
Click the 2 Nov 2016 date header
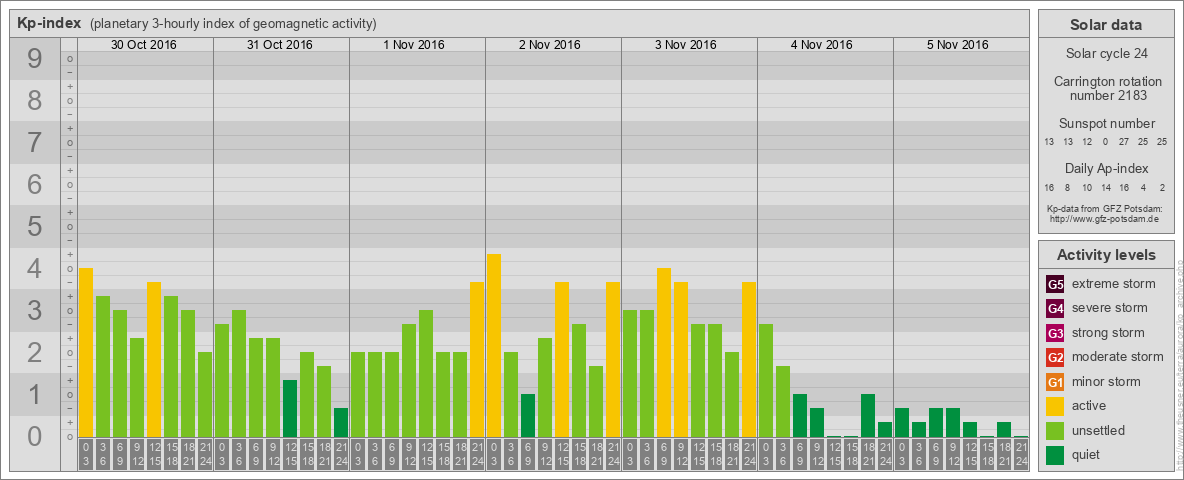pyautogui.click(x=550, y=45)
